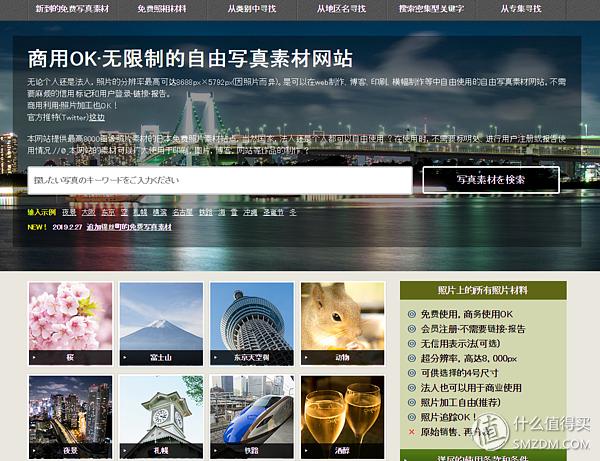Click the yellow NEW! label
Screen dimensions: 600x461
[37, 227]
